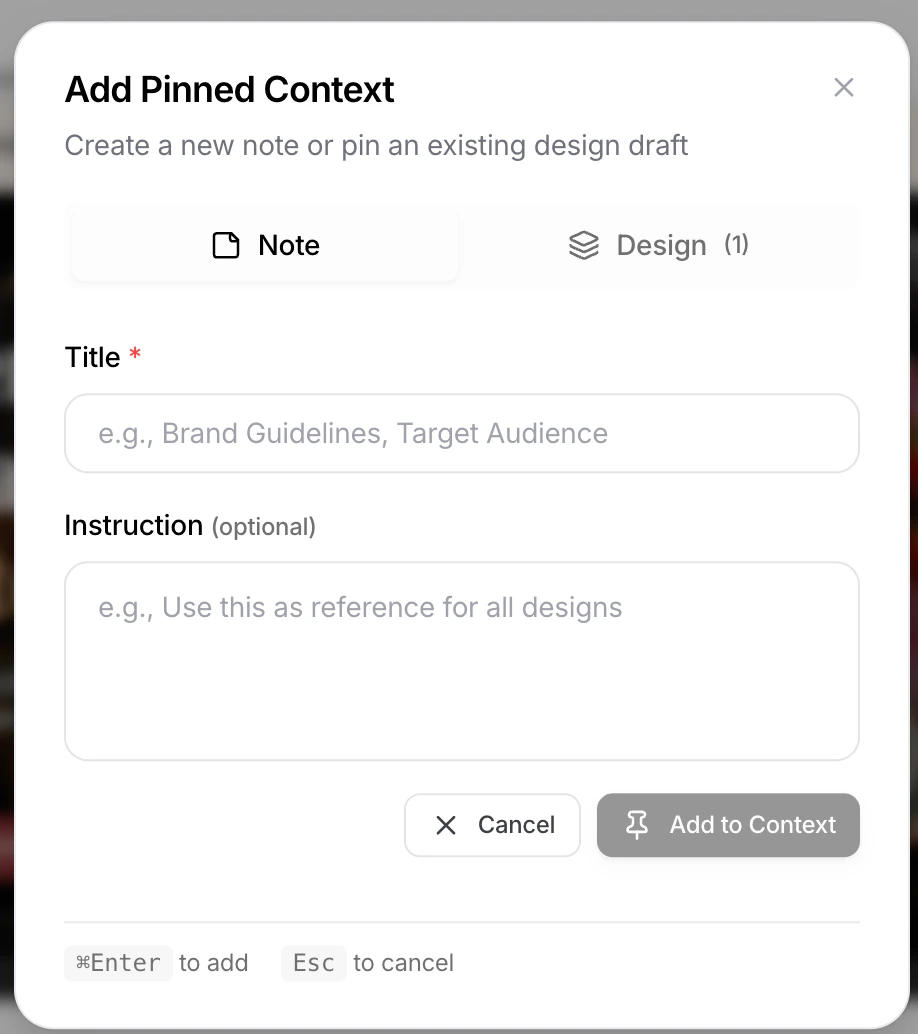Switch to the Design tab
The image size is (918, 1034).
pyautogui.click(x=658, y=245)
